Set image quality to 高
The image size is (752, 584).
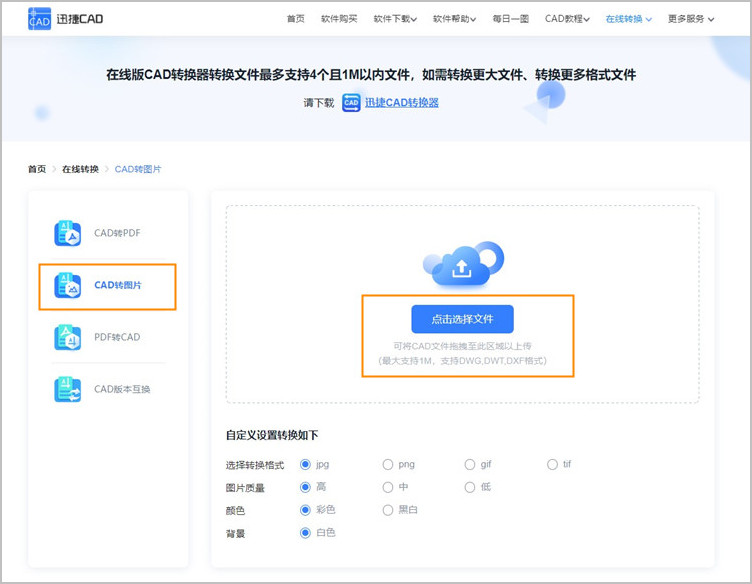coord(306,487)
